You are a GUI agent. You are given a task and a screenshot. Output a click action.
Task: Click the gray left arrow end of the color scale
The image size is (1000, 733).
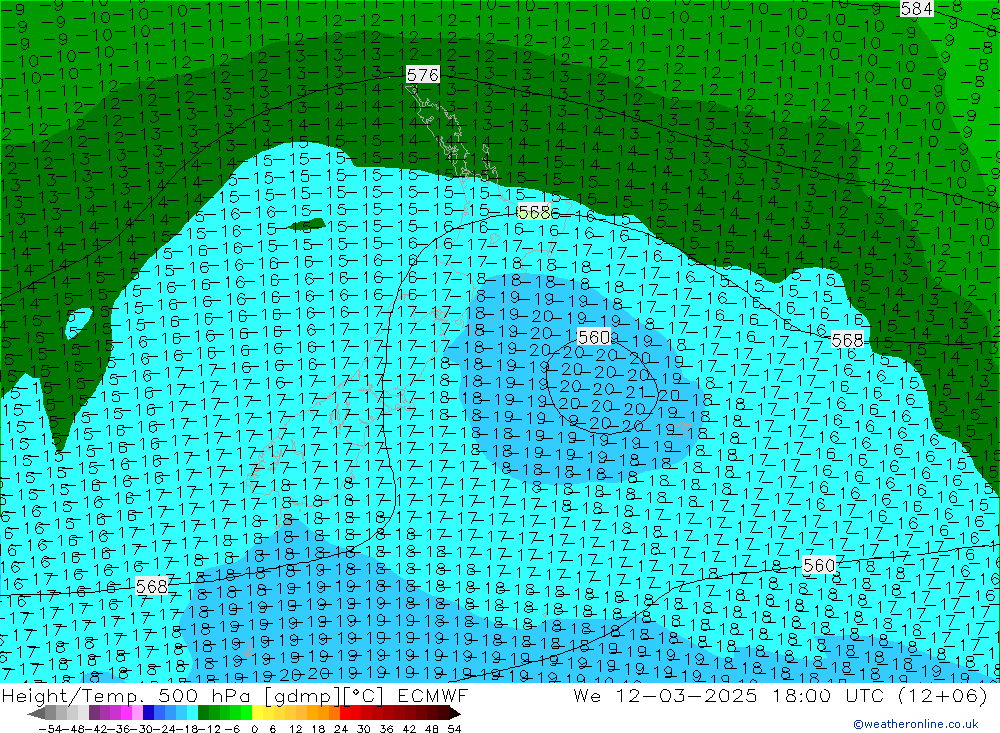click(x=36, y=713)
